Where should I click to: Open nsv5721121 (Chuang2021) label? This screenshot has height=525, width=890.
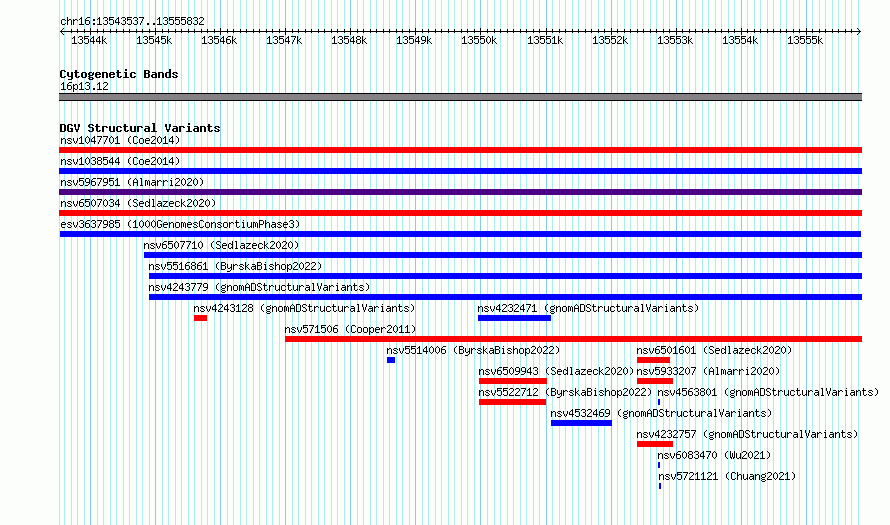point(727,476)
